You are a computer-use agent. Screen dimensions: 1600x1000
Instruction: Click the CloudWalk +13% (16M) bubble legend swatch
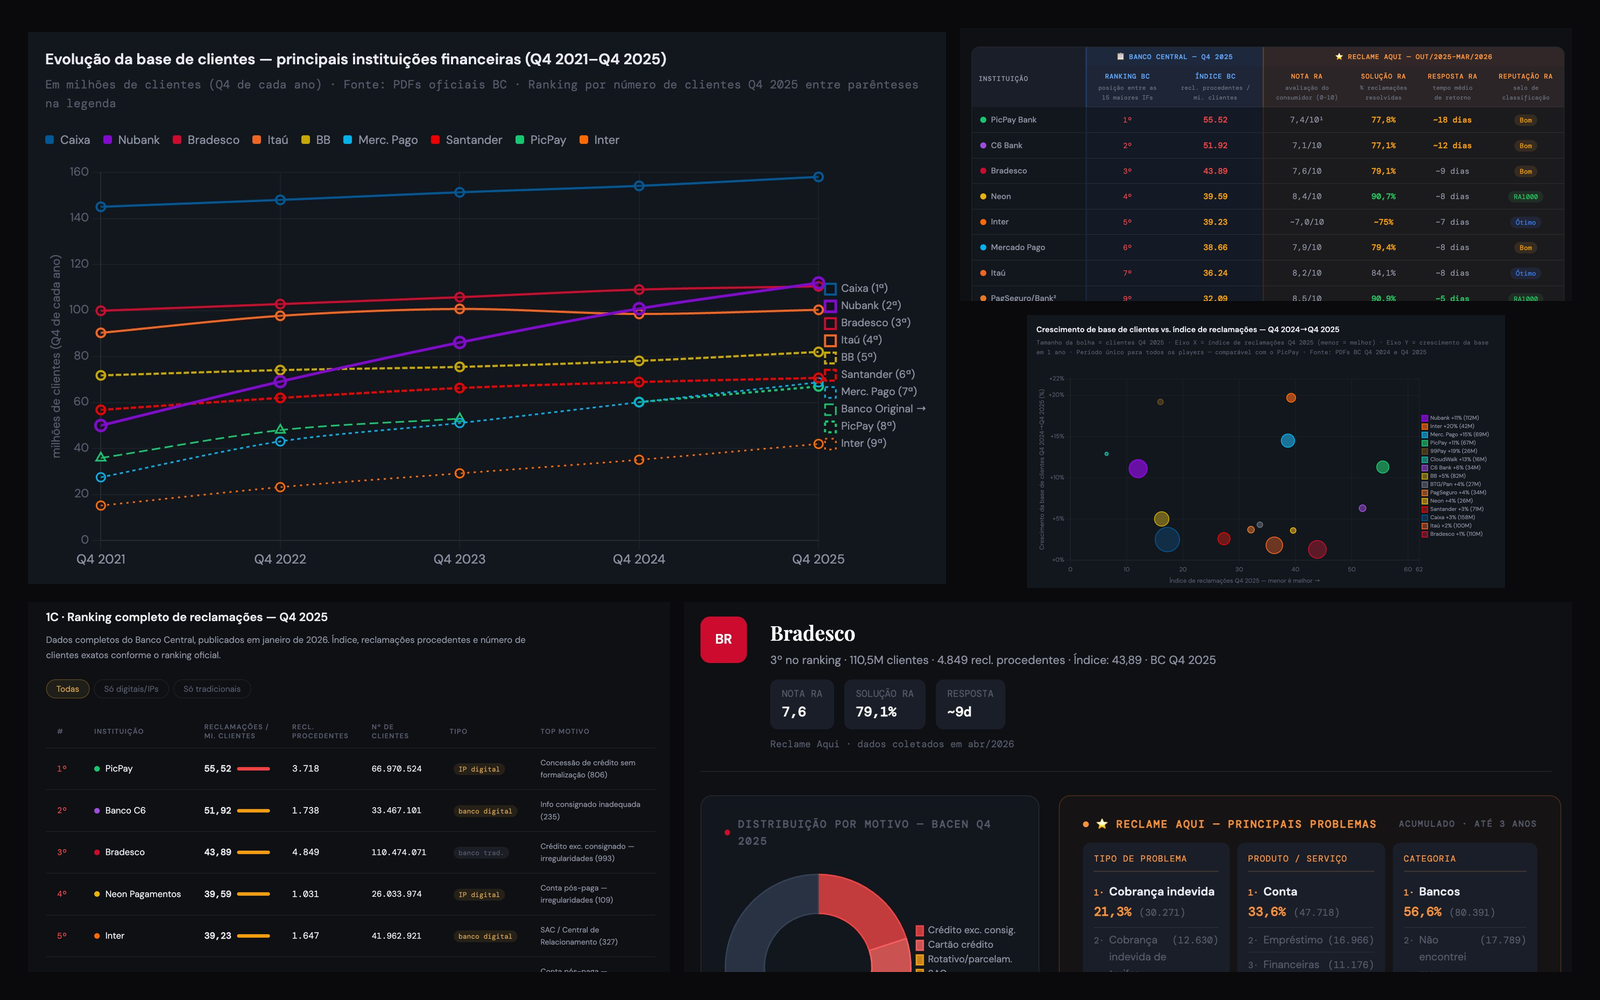point(1425,459)
